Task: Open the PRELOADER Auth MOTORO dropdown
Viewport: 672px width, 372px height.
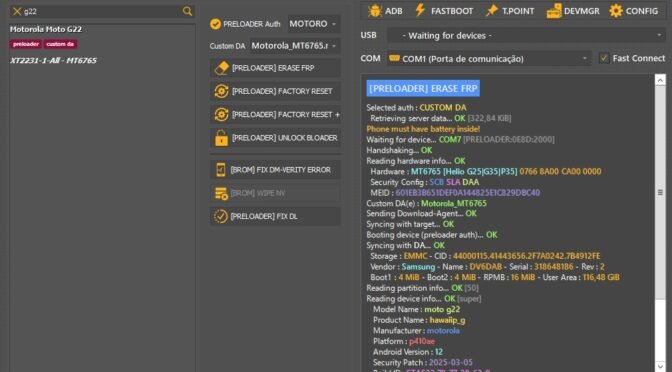Action: 314,24
